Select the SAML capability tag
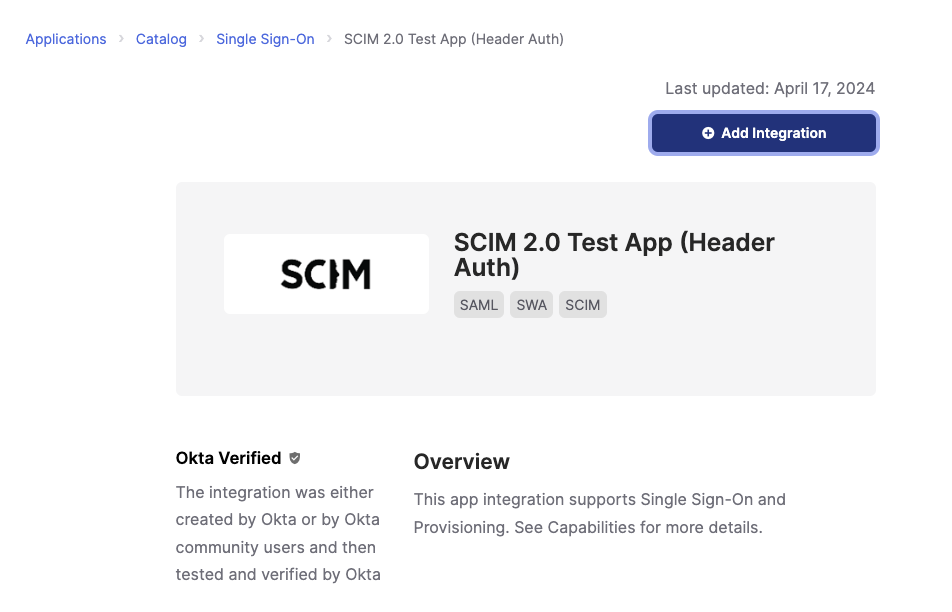This screenshot has height=612, width=952. [x=479, y=305]
